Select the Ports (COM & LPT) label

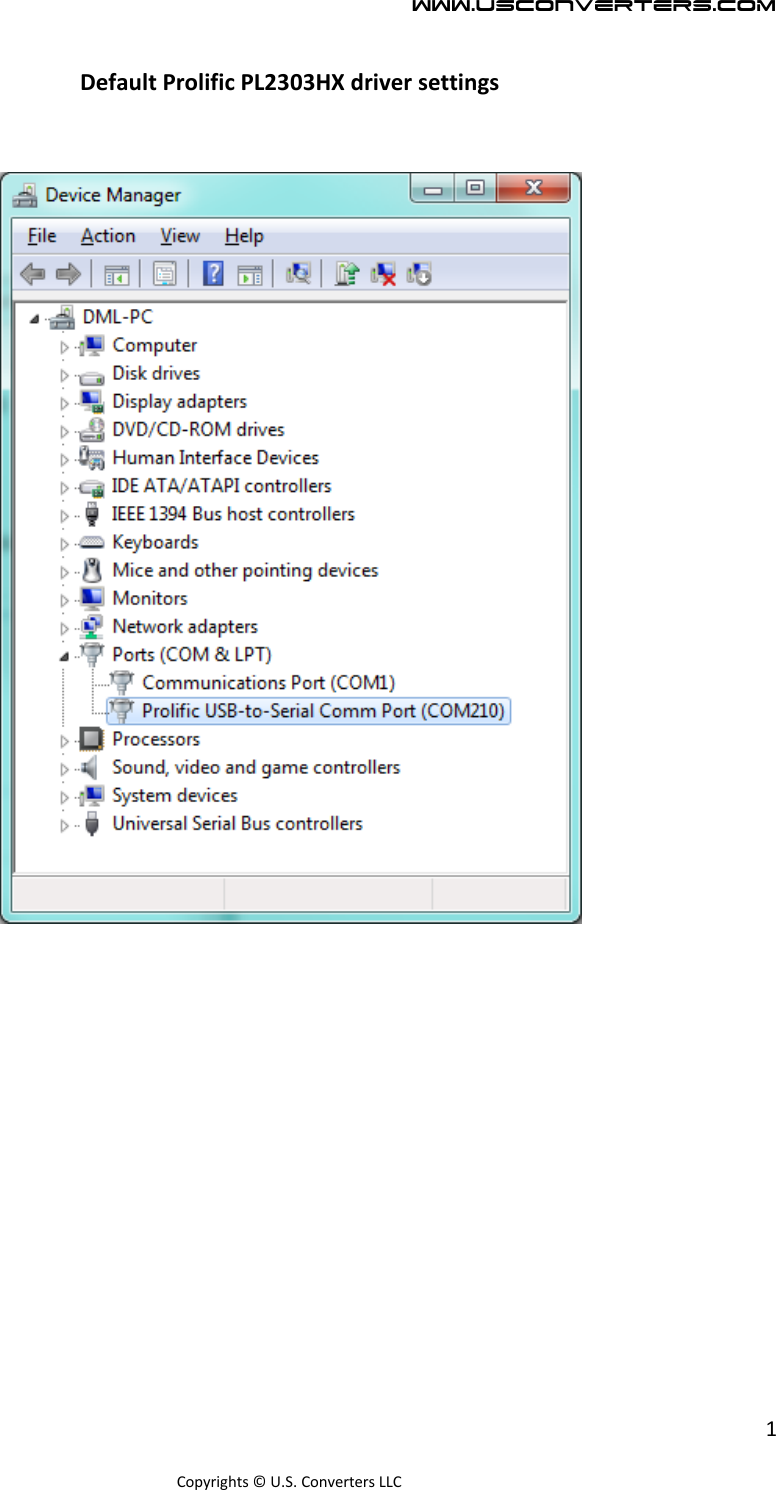click(192, 655)
